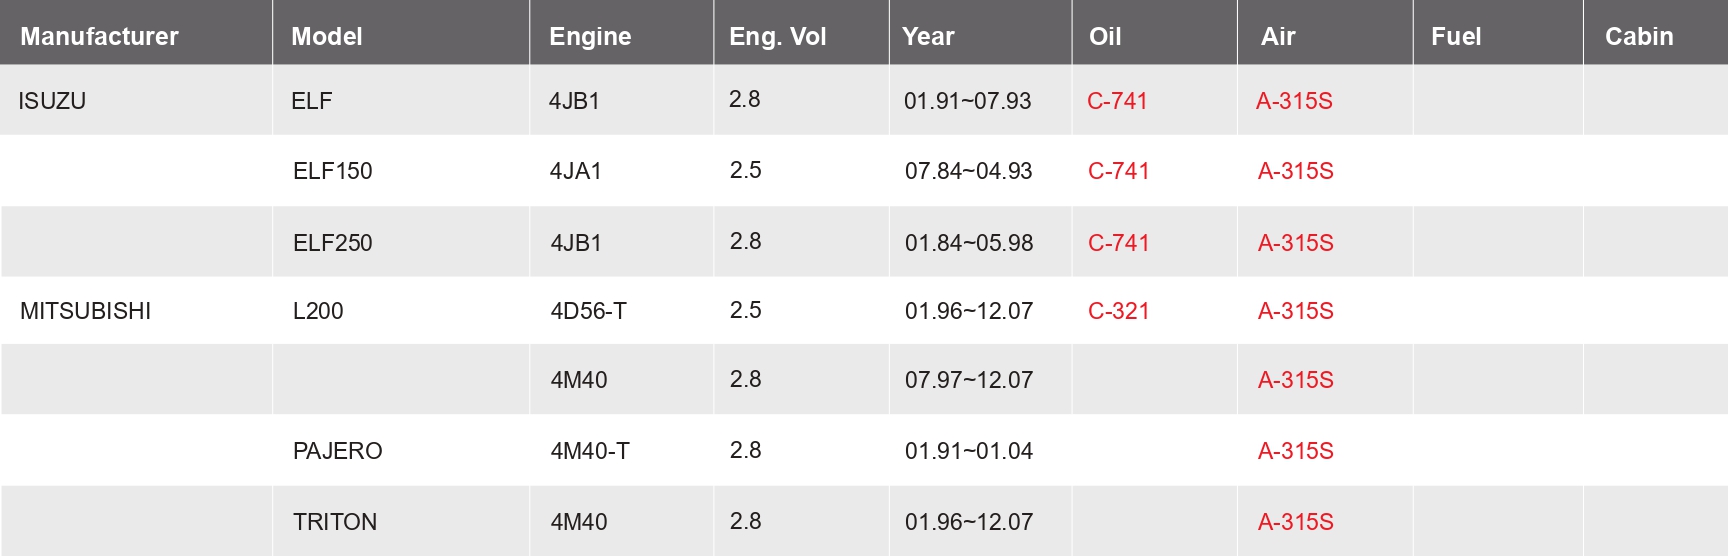Image resolution: width=1728 pixels, height=556 pixels.
Task: Select the Engine column header
Action: point(590,37)
